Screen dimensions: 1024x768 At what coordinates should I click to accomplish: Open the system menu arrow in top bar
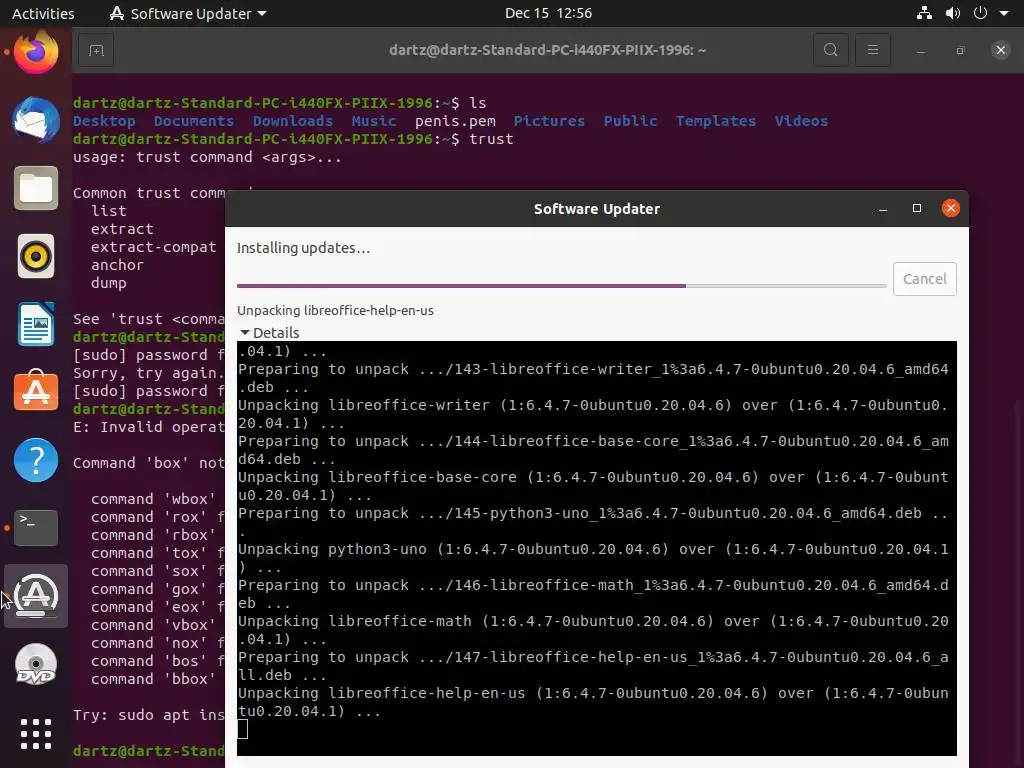coord(1004,13)
